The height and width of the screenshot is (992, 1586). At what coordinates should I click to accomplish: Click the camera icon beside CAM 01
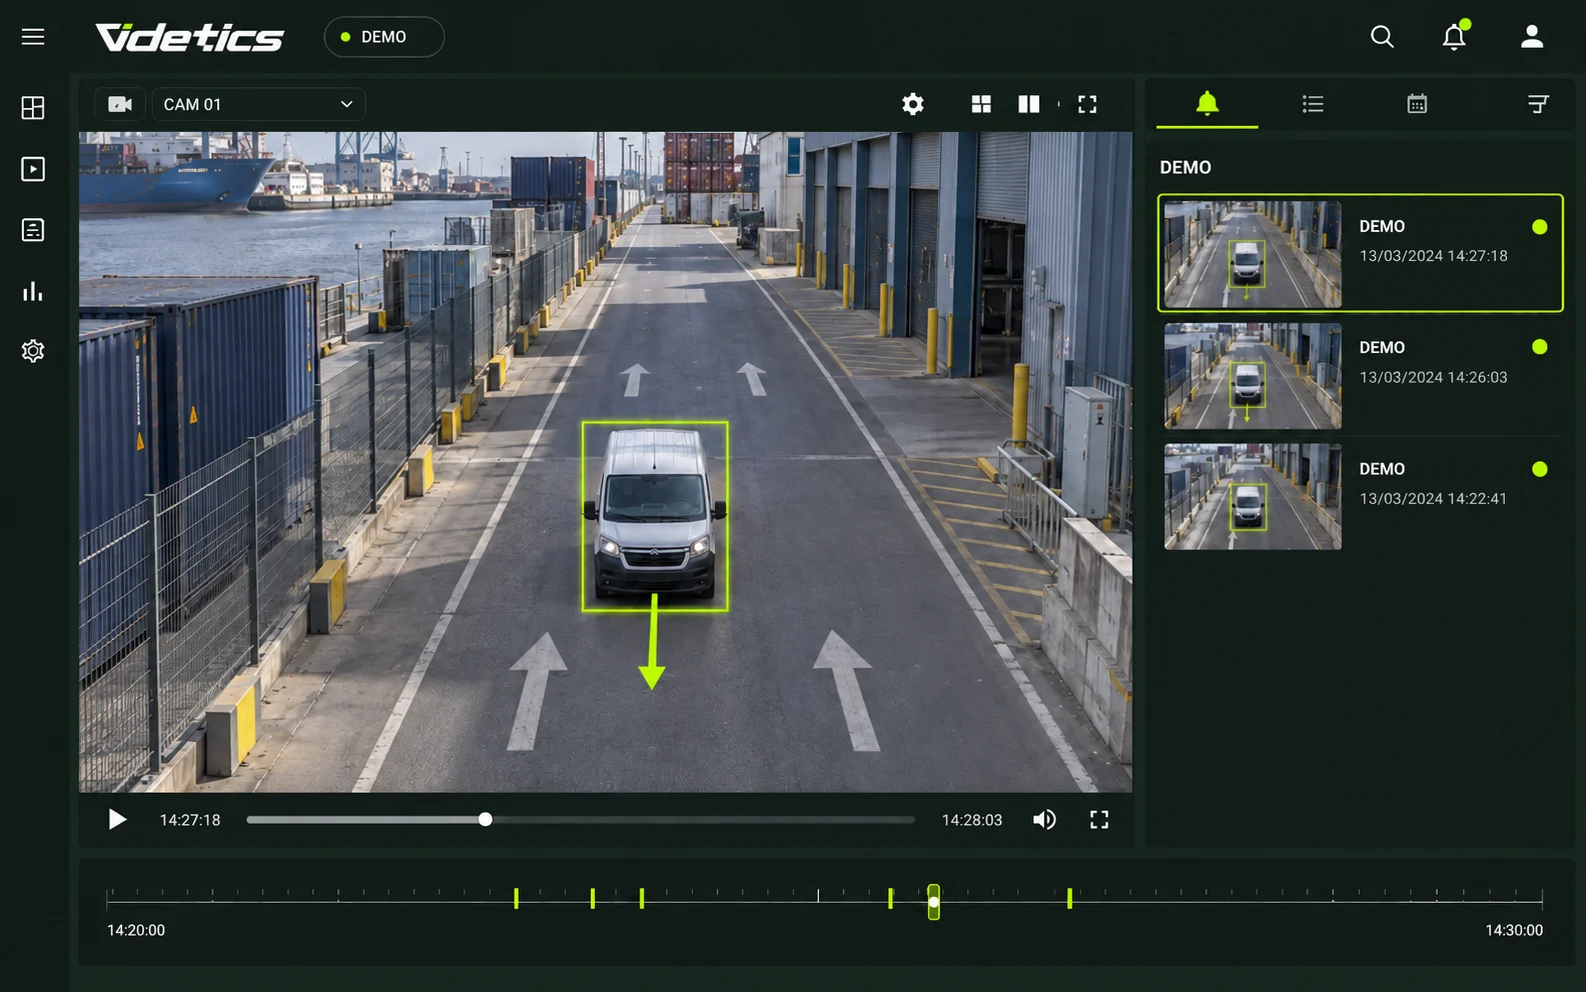(120, 104)
